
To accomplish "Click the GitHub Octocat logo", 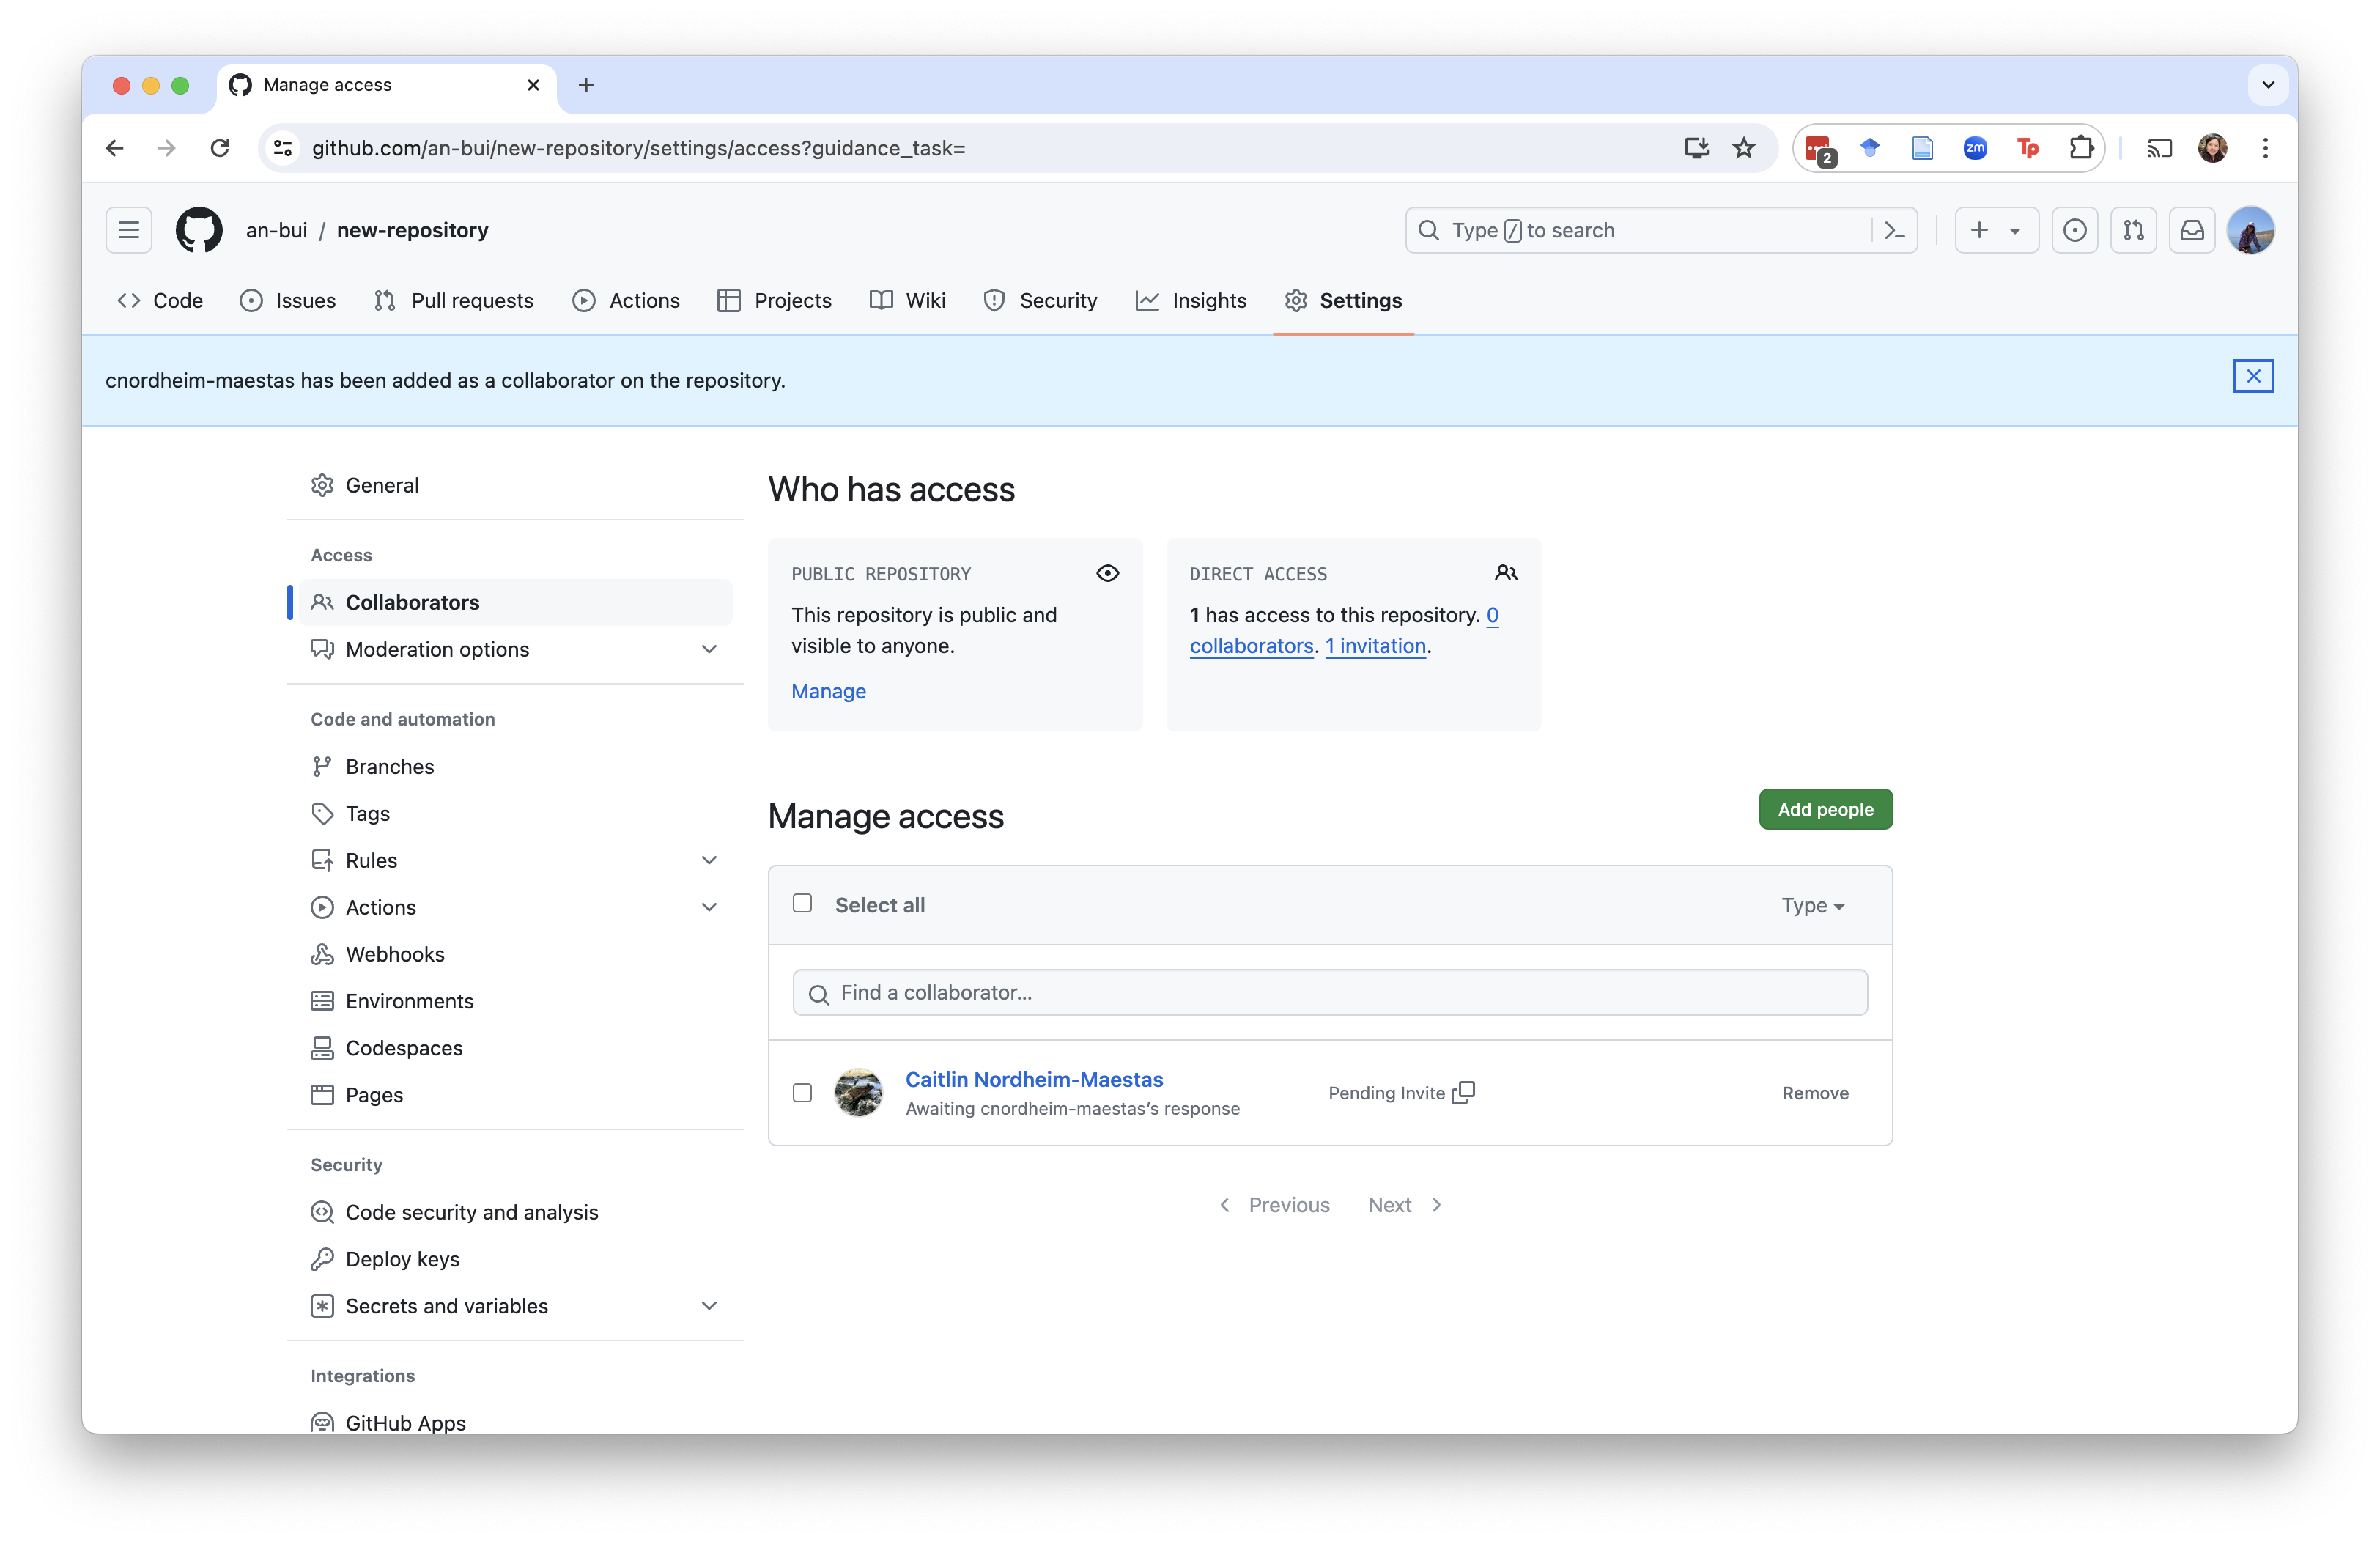I will tap(199, 230).
